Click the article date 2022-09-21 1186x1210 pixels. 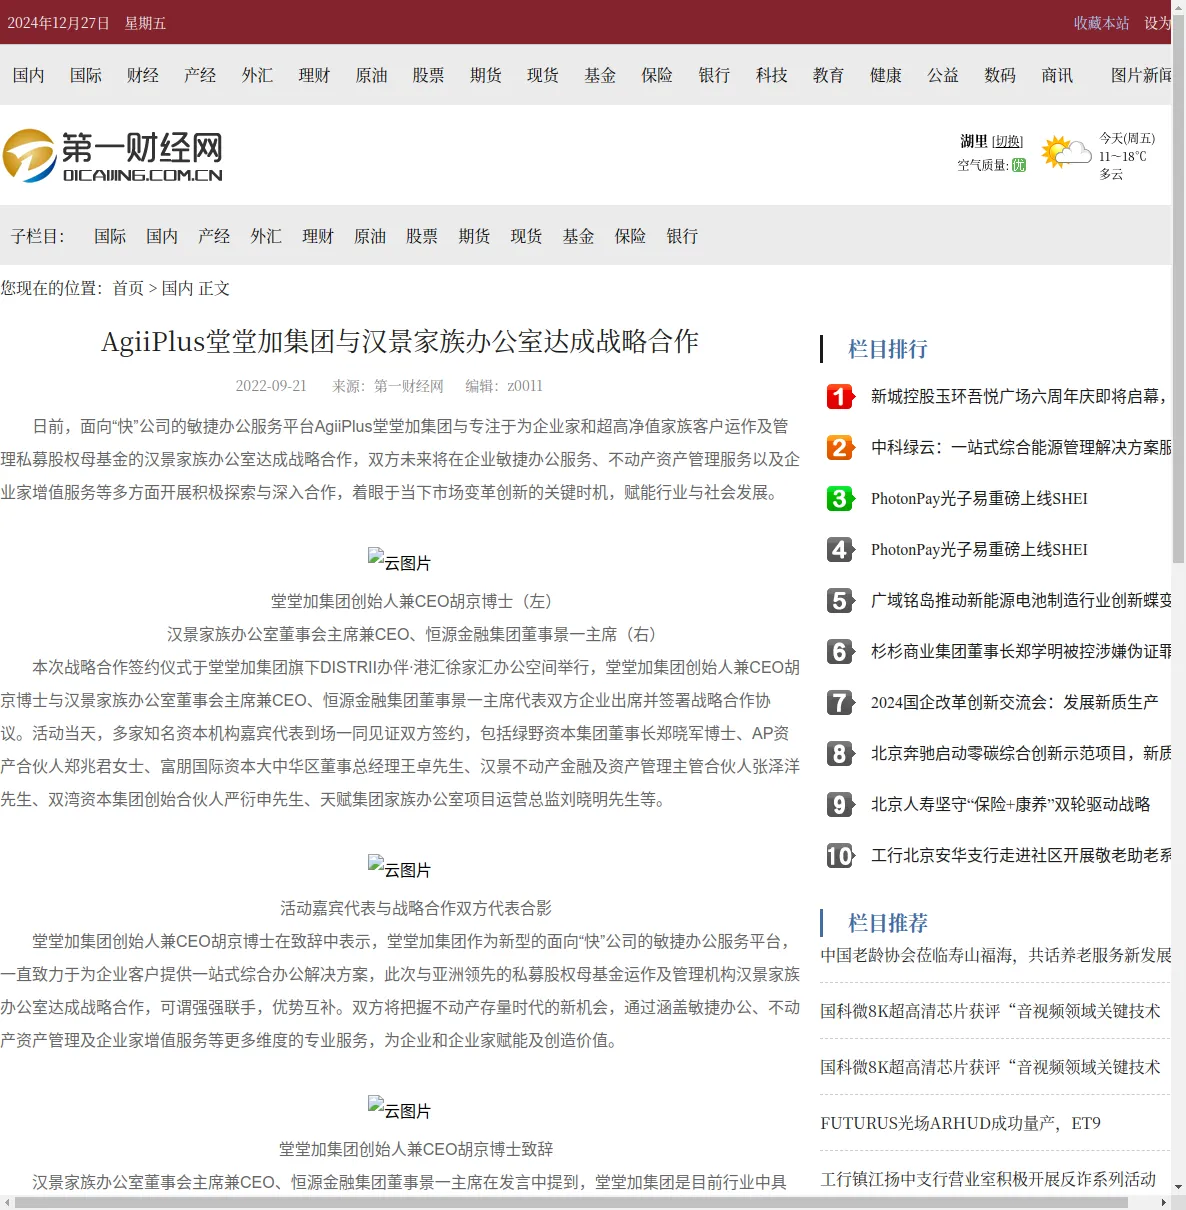[x=271, y=386]
